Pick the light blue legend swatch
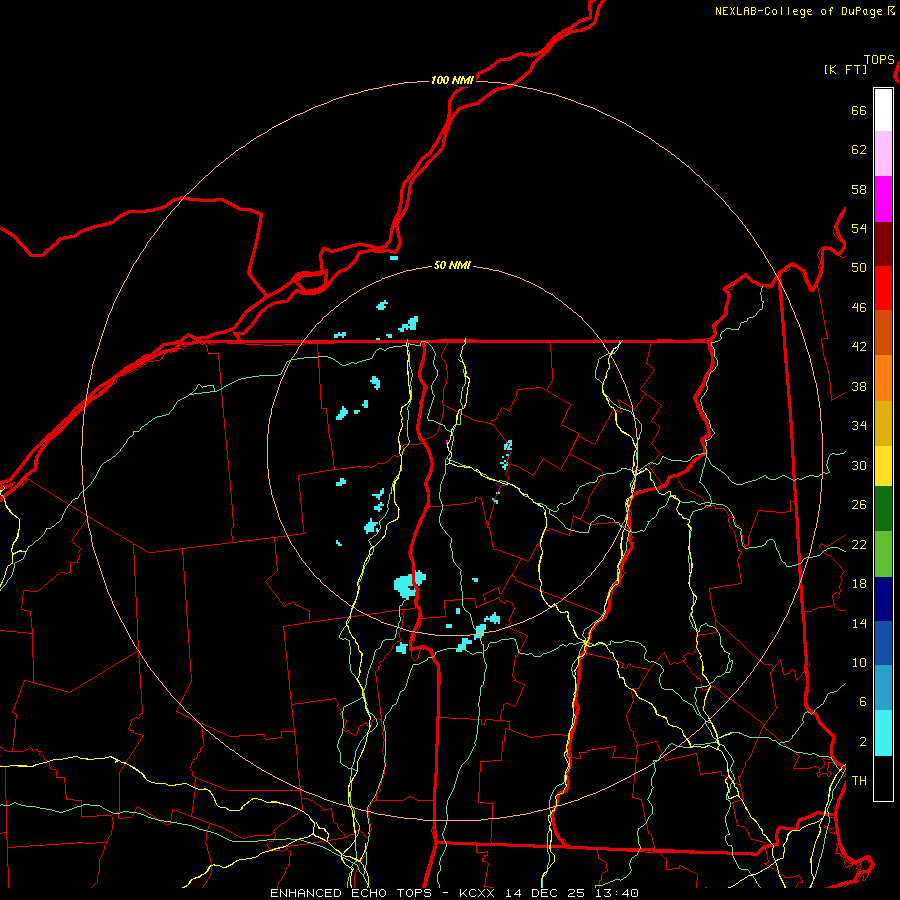 coord(883,687)
